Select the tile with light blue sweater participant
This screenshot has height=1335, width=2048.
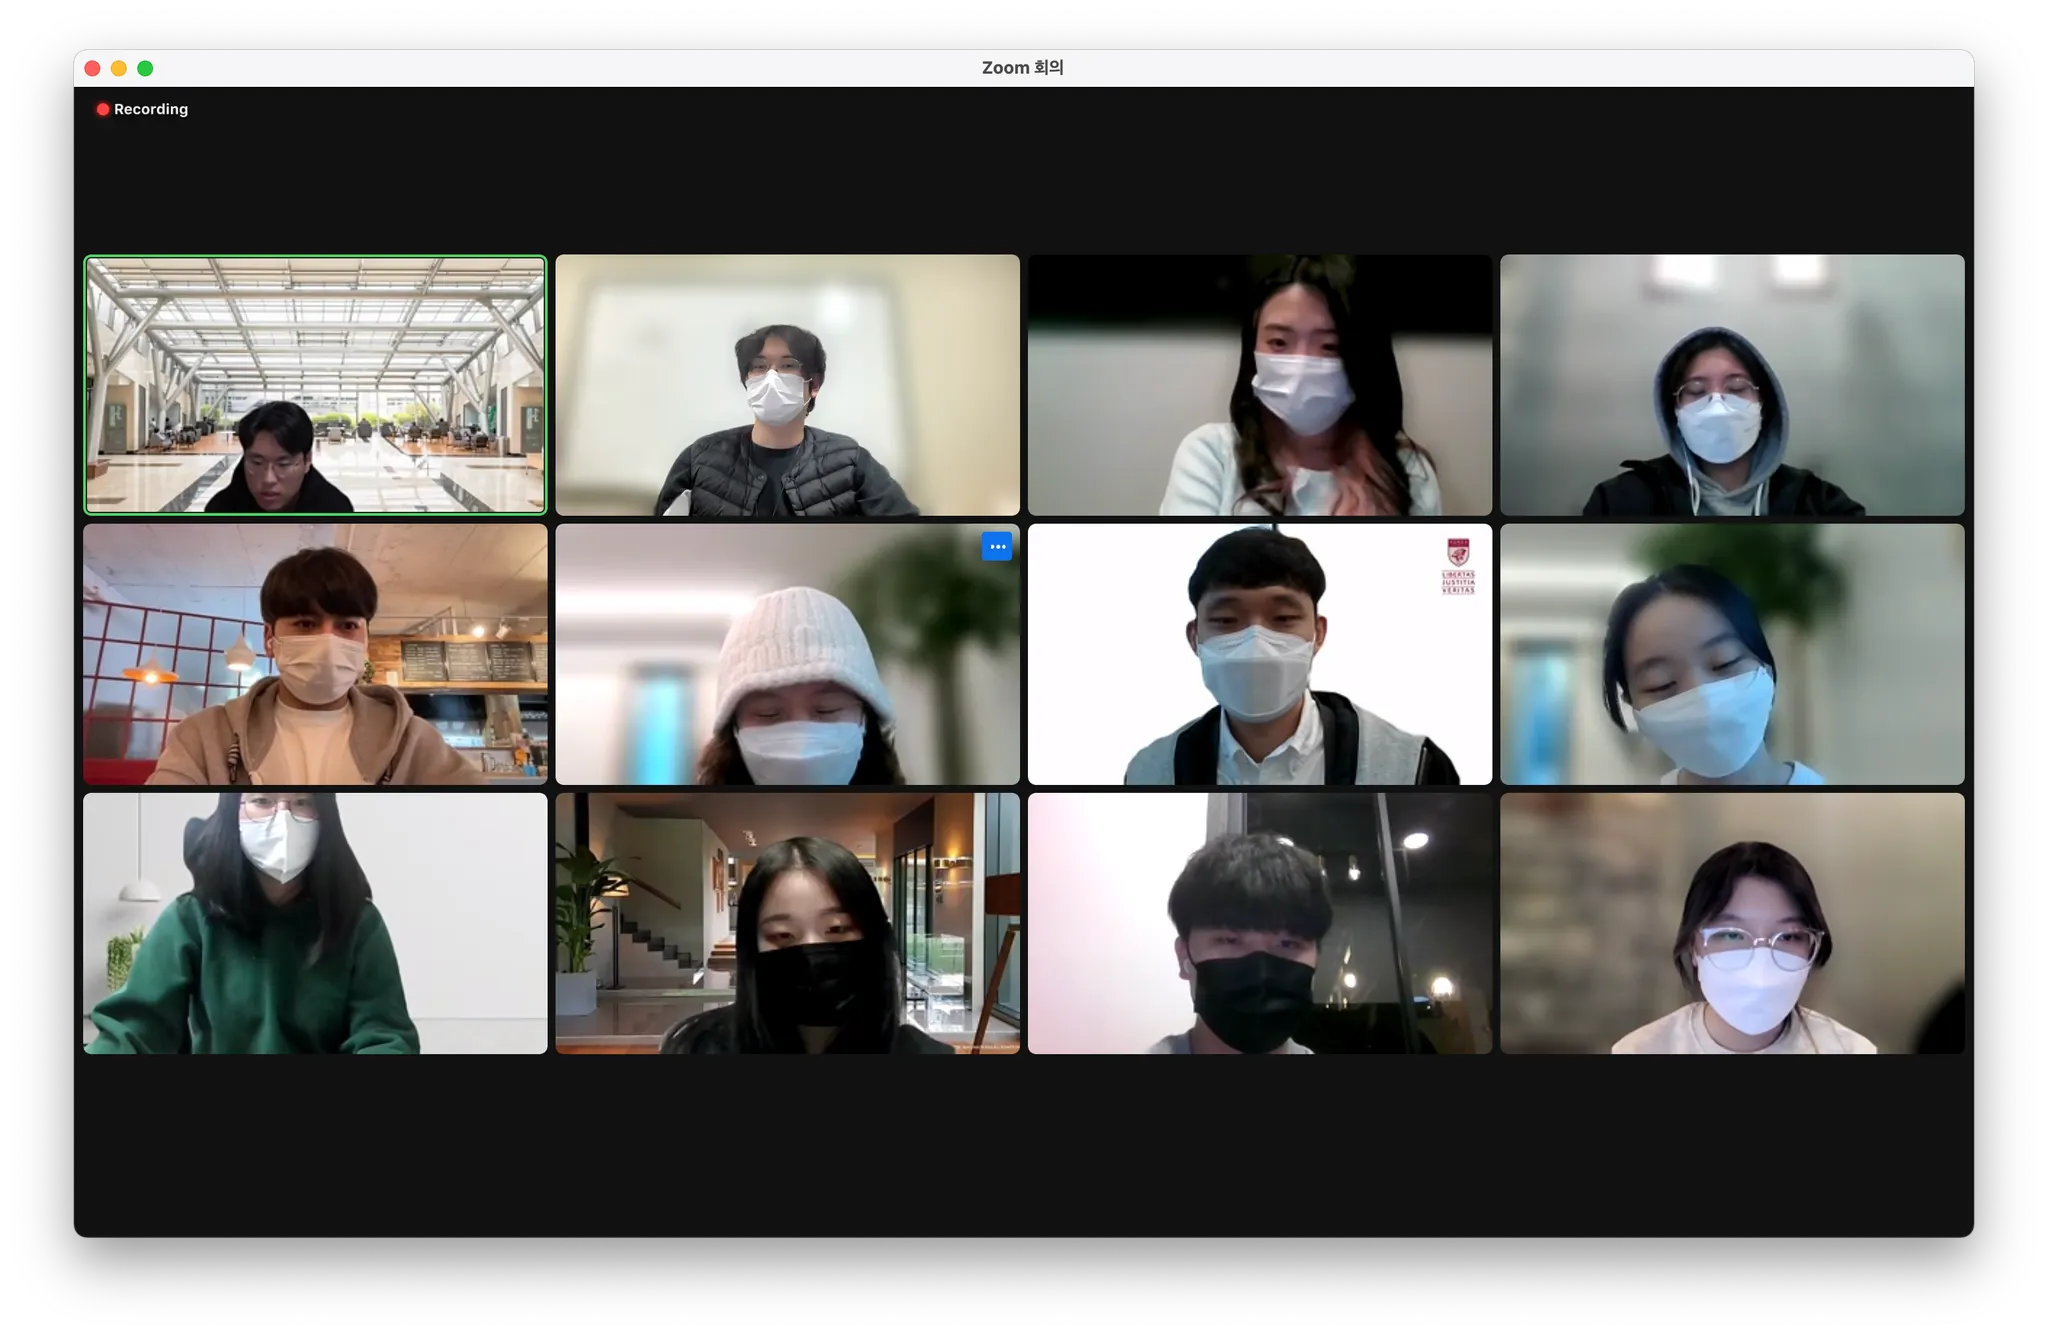tap(1259, 385)
